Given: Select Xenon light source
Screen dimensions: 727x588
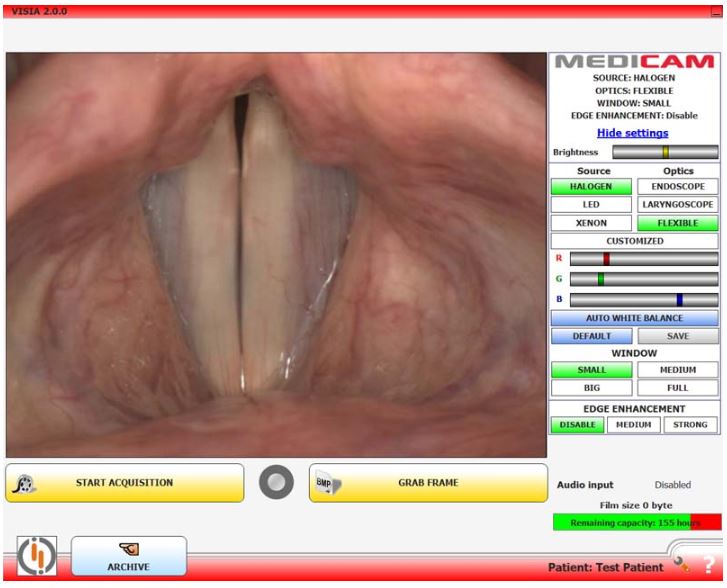Looking at the screenshot, I should pyautogui.click(x=591, y=223).
